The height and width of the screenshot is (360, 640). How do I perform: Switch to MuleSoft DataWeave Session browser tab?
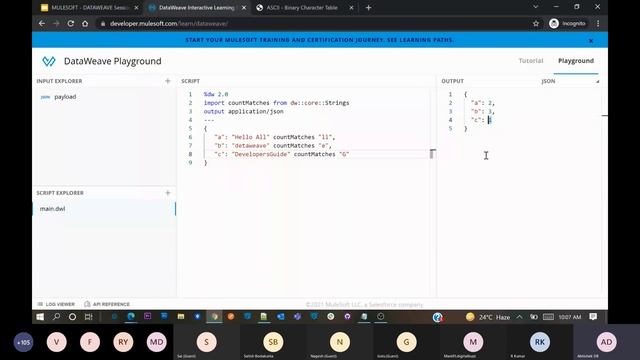pos(90,8)
